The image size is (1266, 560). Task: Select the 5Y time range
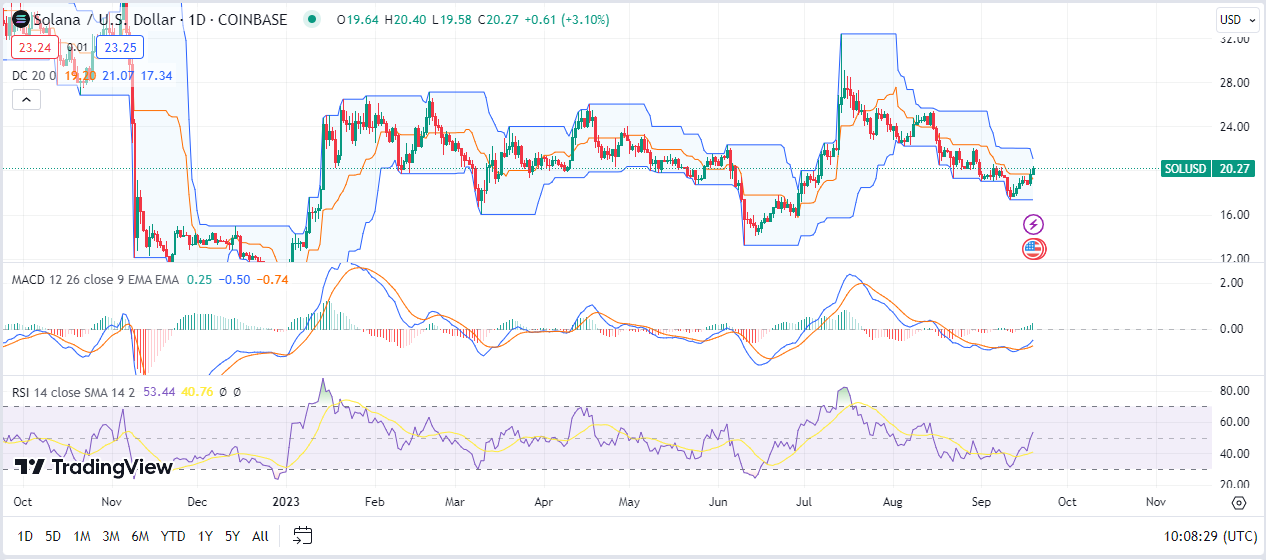(x=232, y=536)
